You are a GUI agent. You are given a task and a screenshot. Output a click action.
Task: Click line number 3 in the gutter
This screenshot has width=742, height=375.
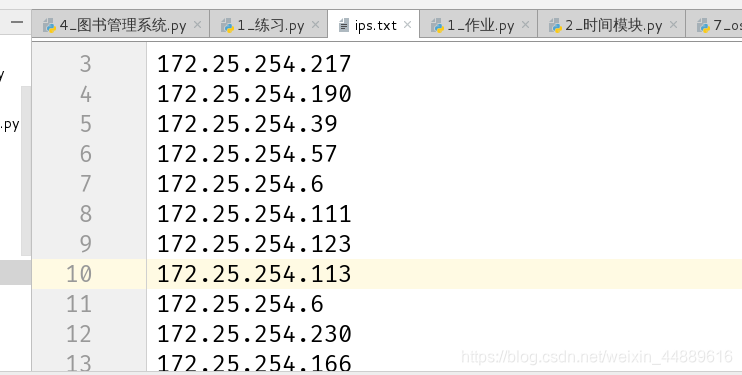85,64
